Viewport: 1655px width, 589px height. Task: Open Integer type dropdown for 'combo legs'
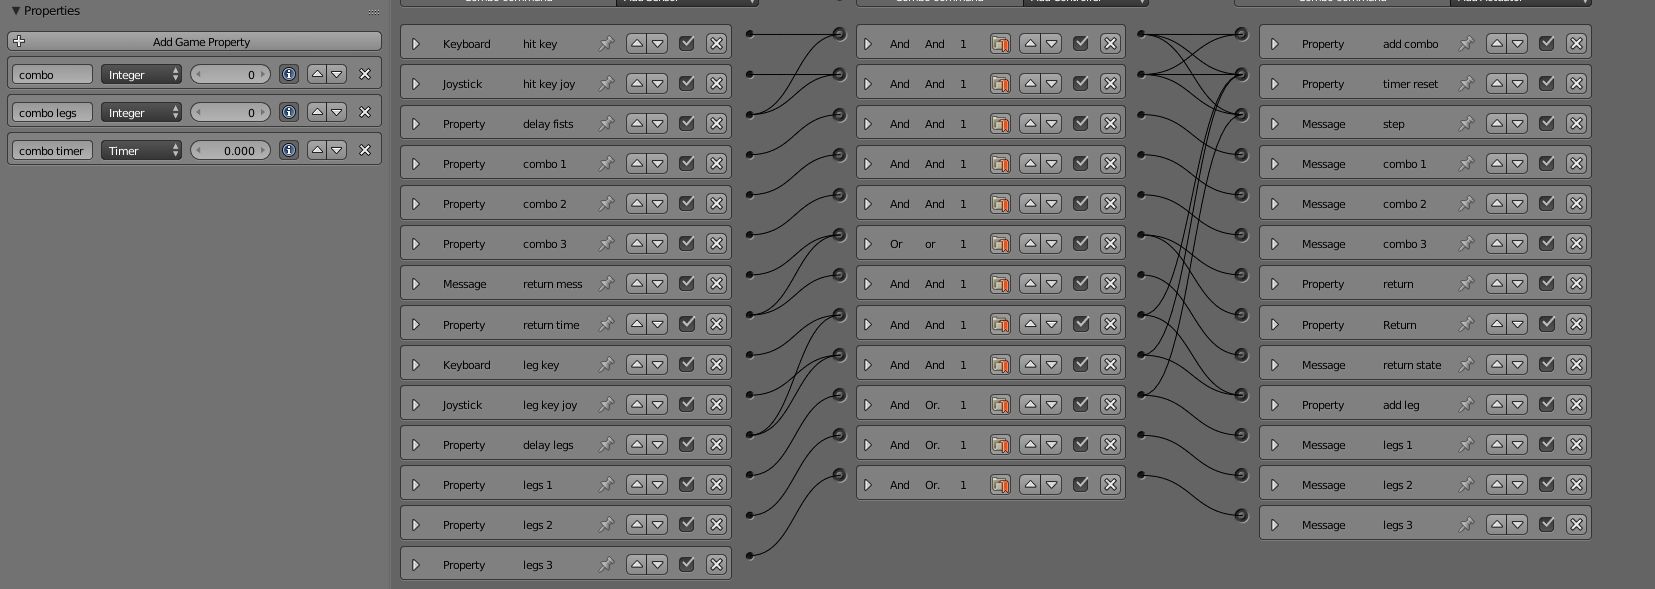(141, 112)
